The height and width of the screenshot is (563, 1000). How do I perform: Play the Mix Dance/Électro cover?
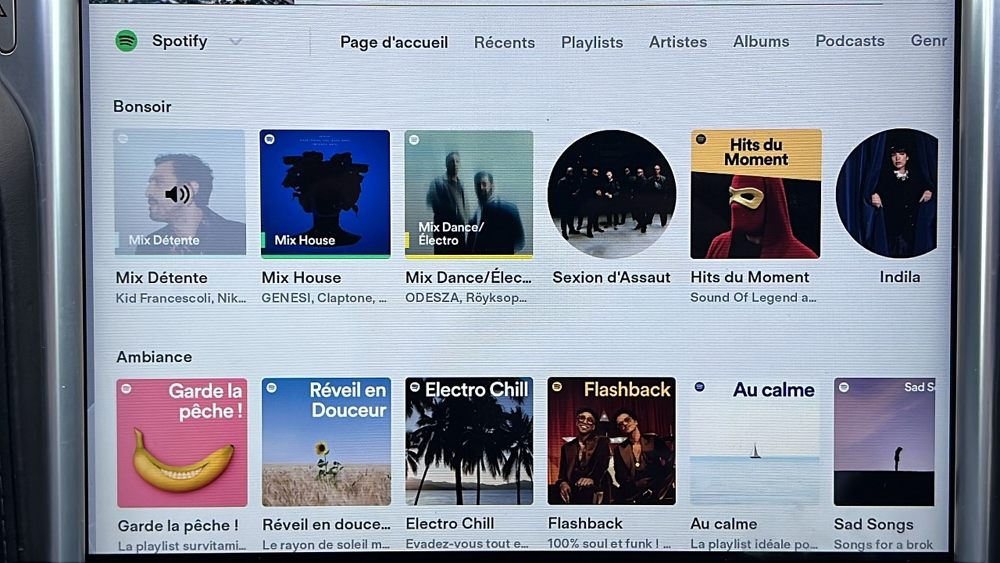pos(469,194)
